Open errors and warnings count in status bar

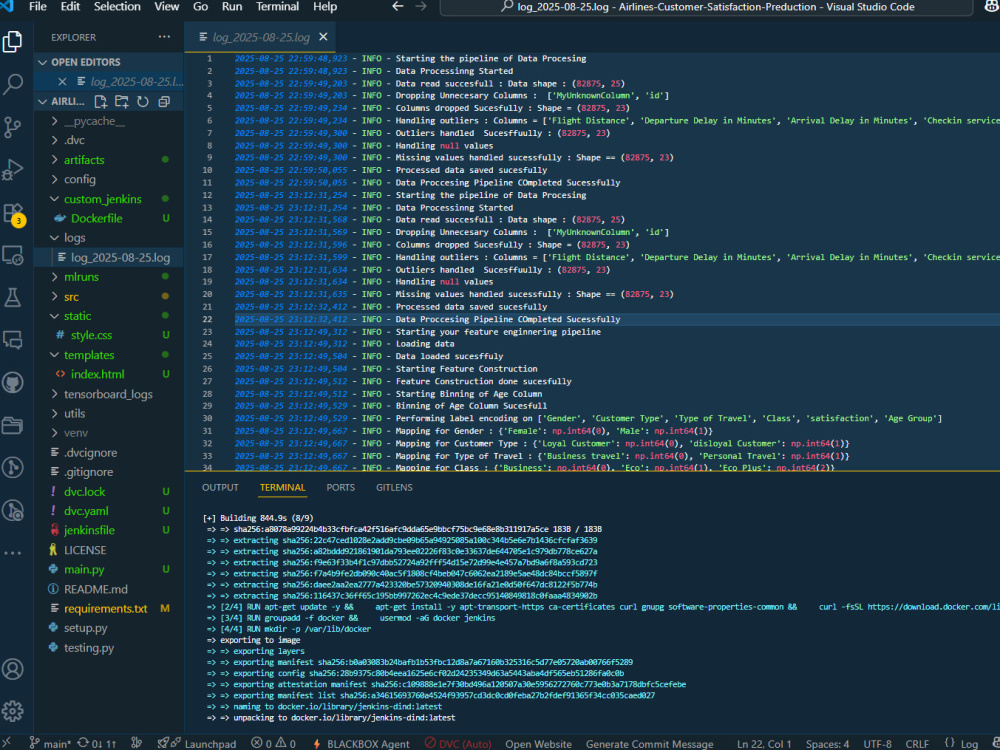(273, 744)
